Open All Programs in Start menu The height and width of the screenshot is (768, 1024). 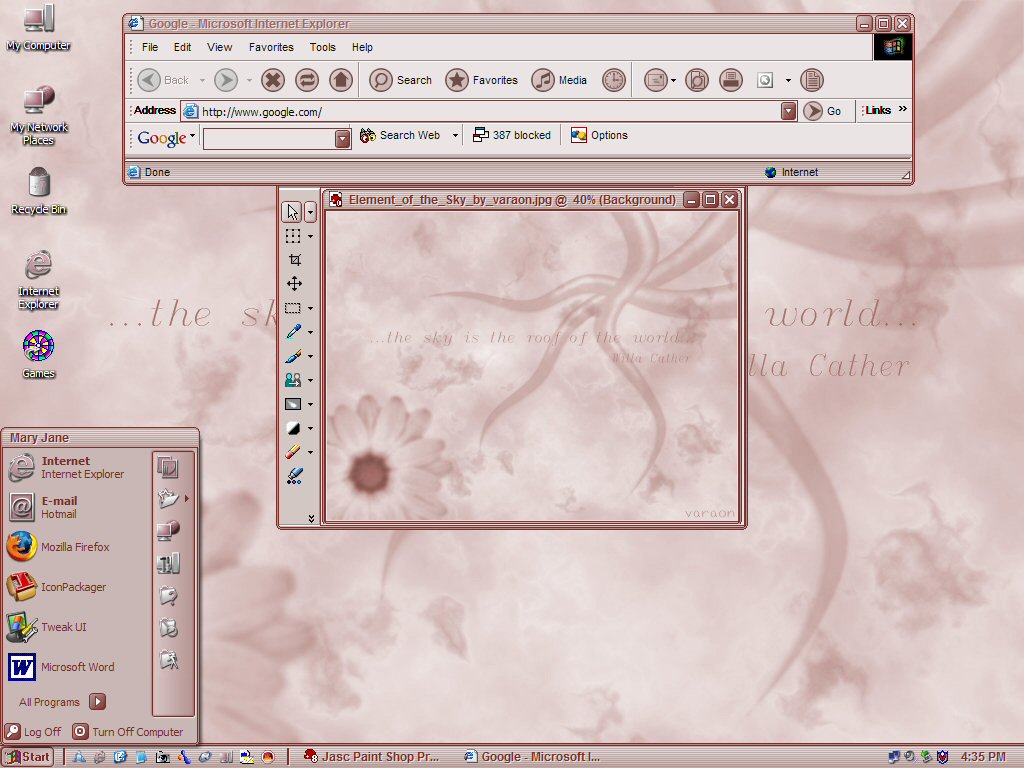point(61,702)
